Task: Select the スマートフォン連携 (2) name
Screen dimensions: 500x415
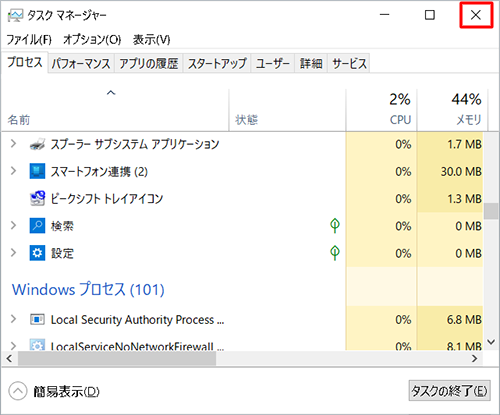Action: pyautogui.click(x=99, y=171)
